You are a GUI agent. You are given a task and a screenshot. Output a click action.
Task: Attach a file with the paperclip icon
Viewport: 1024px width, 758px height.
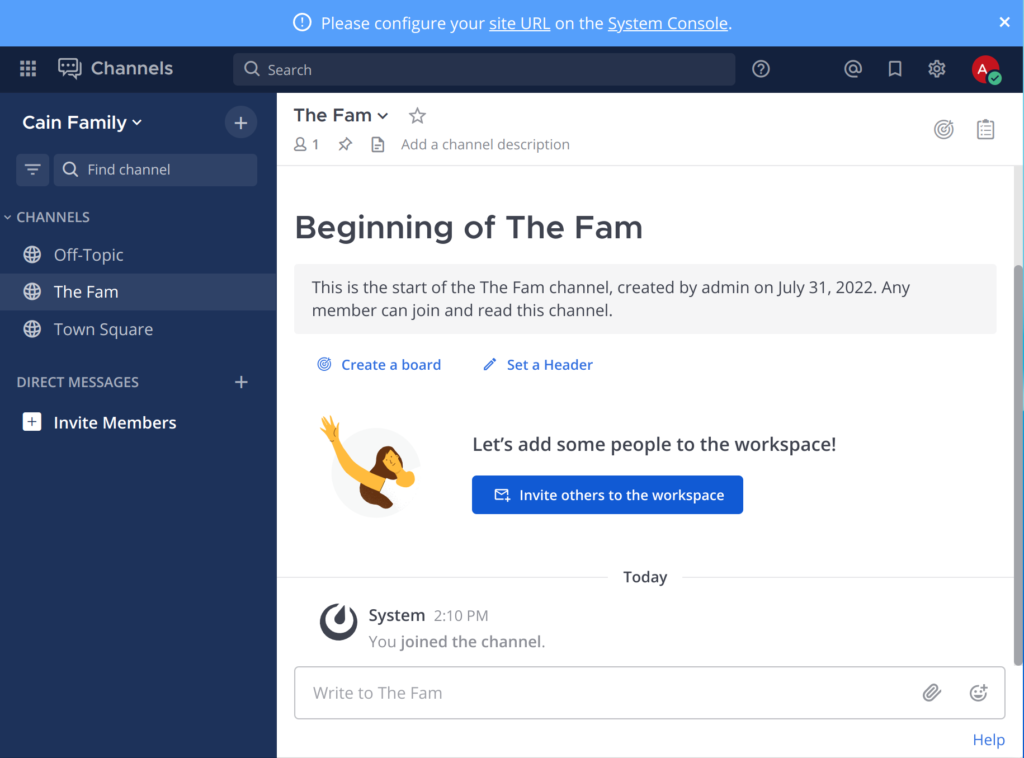(932, 693)
